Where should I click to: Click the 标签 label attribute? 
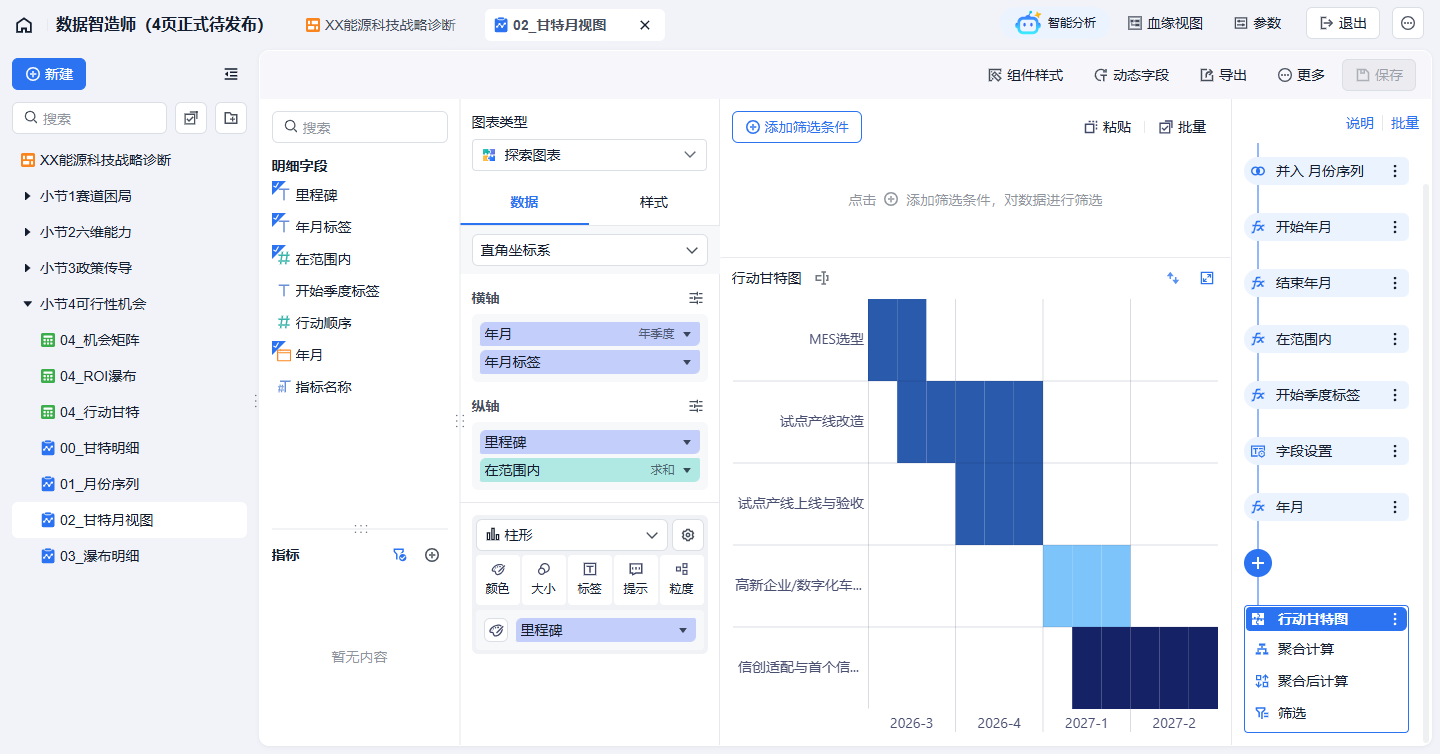tap(589, 580)
